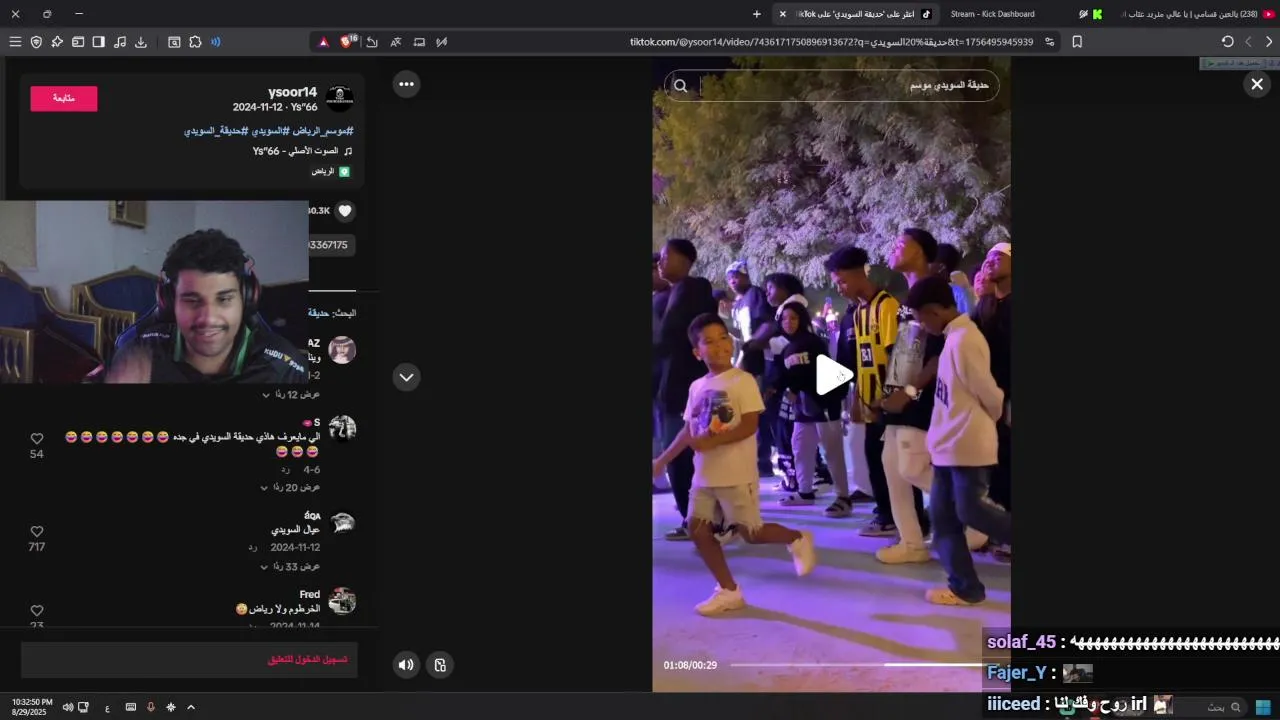Click the cast screen icon in address bar
The image size is (1280, 720).
[x=419, y=42]
